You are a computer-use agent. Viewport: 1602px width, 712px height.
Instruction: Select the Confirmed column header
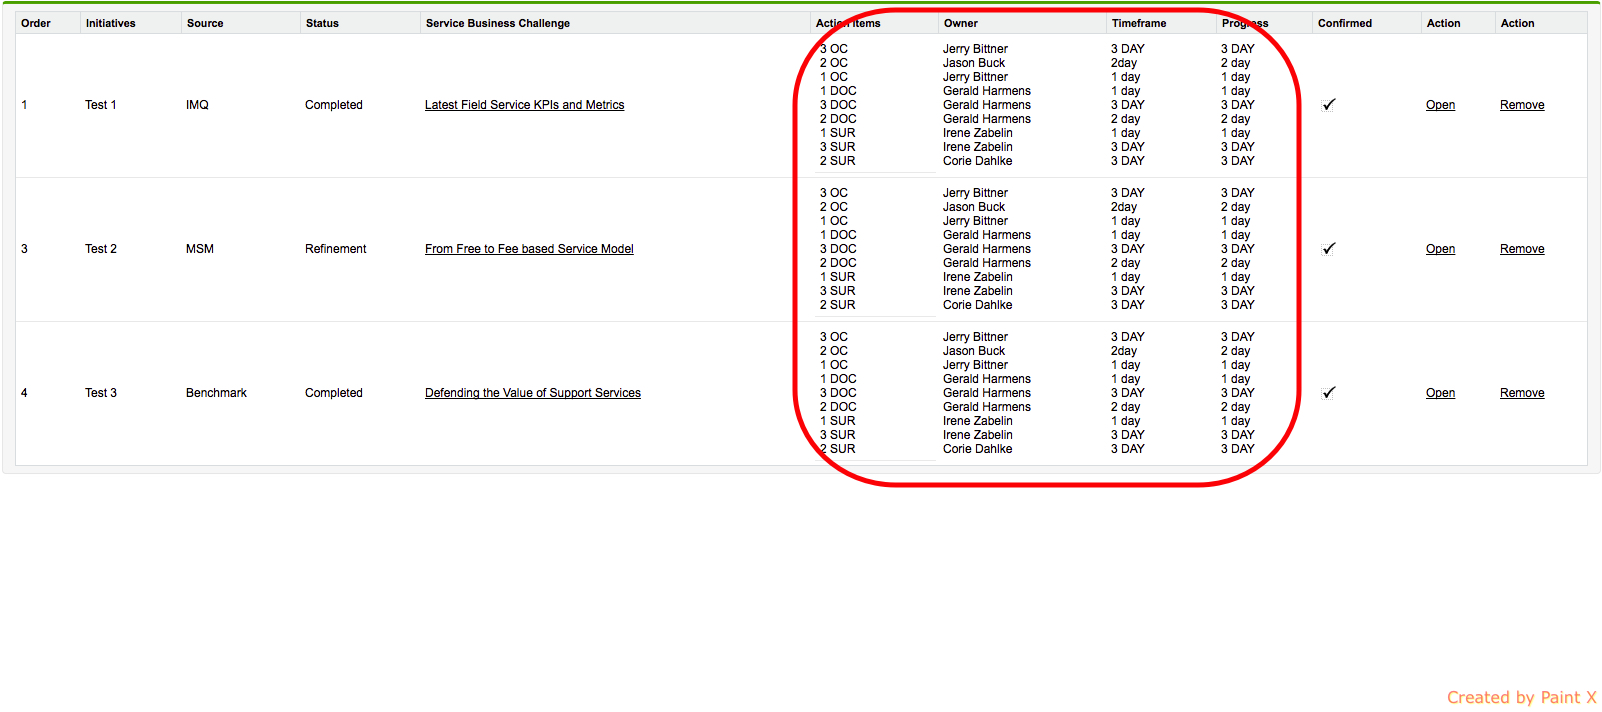[x=1345, y=23]
